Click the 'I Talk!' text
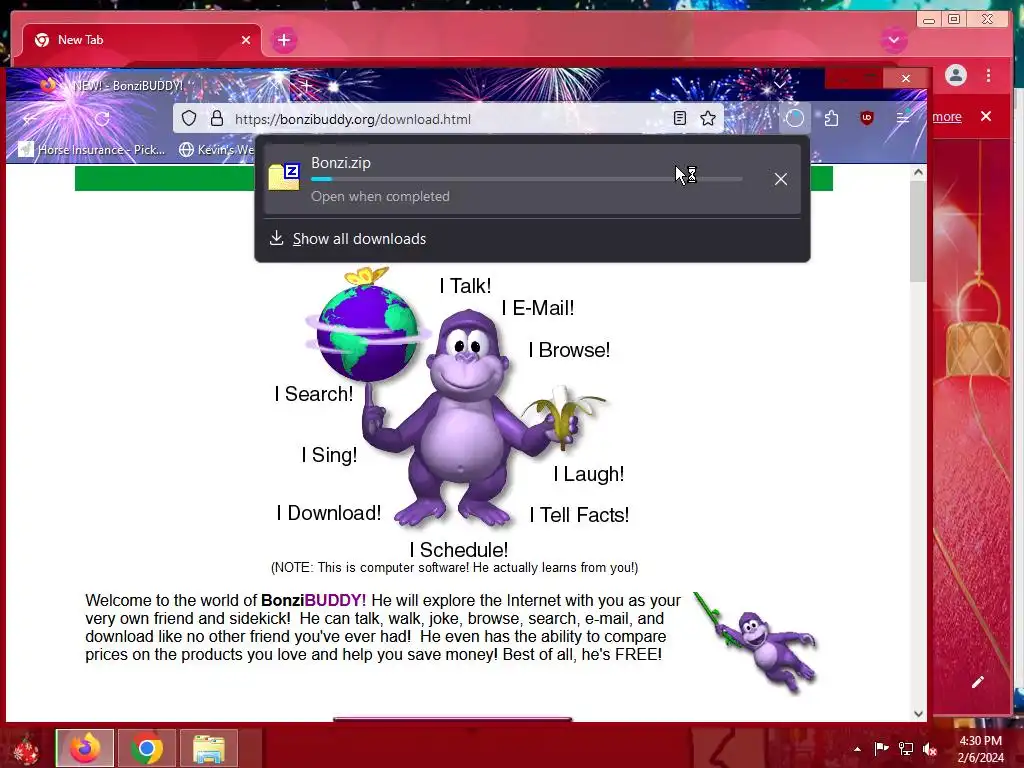This screenshot has height=768, width=1024. click(x=465, y=285)
